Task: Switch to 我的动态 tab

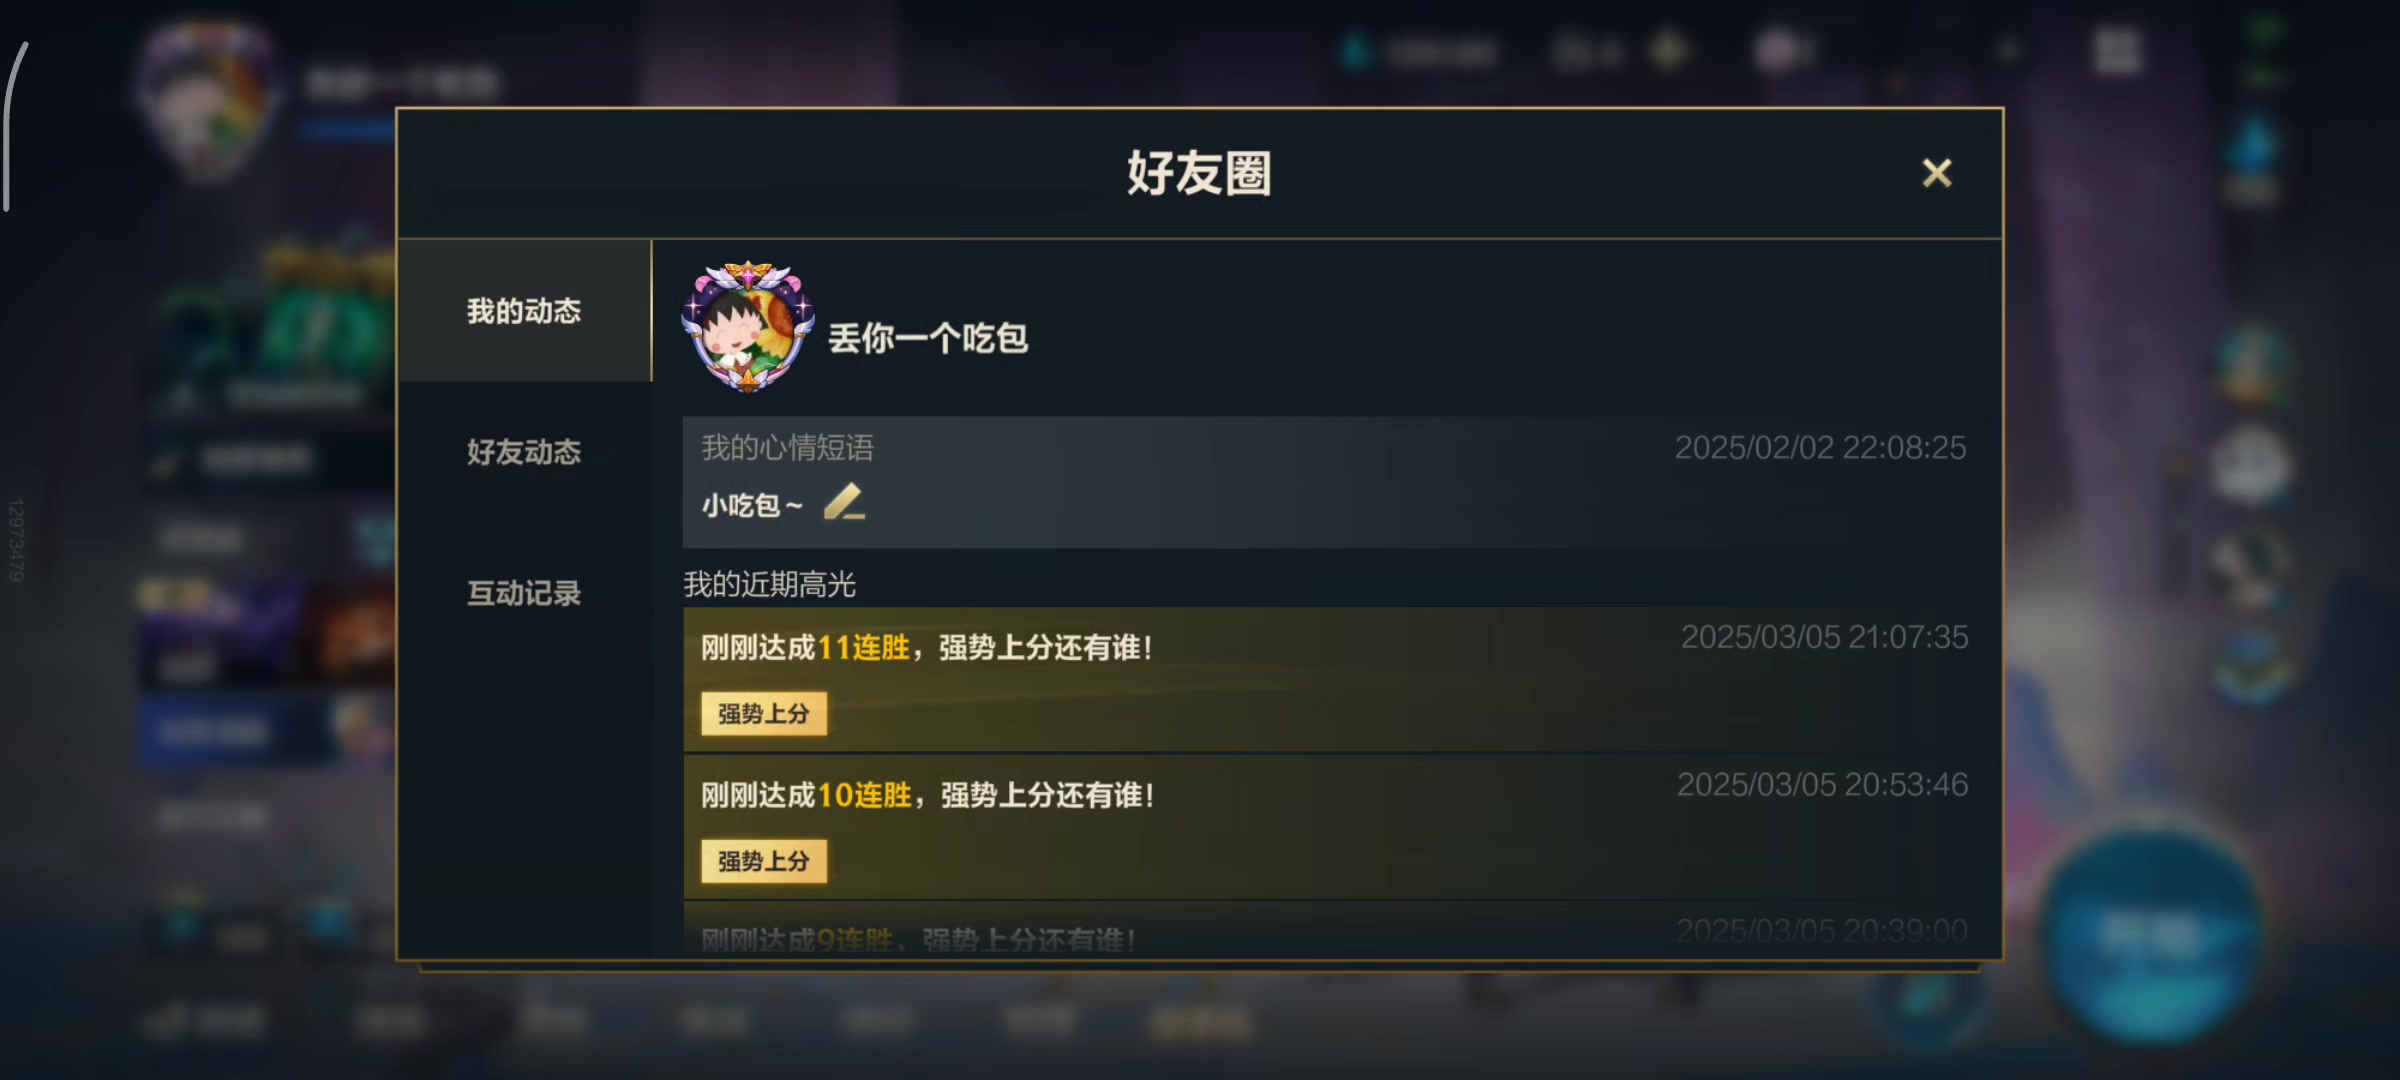Action: (524, 311)
